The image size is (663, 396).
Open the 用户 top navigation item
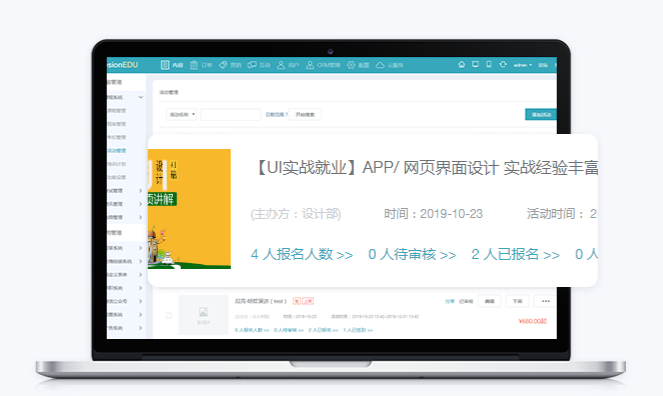click(288, 65)
